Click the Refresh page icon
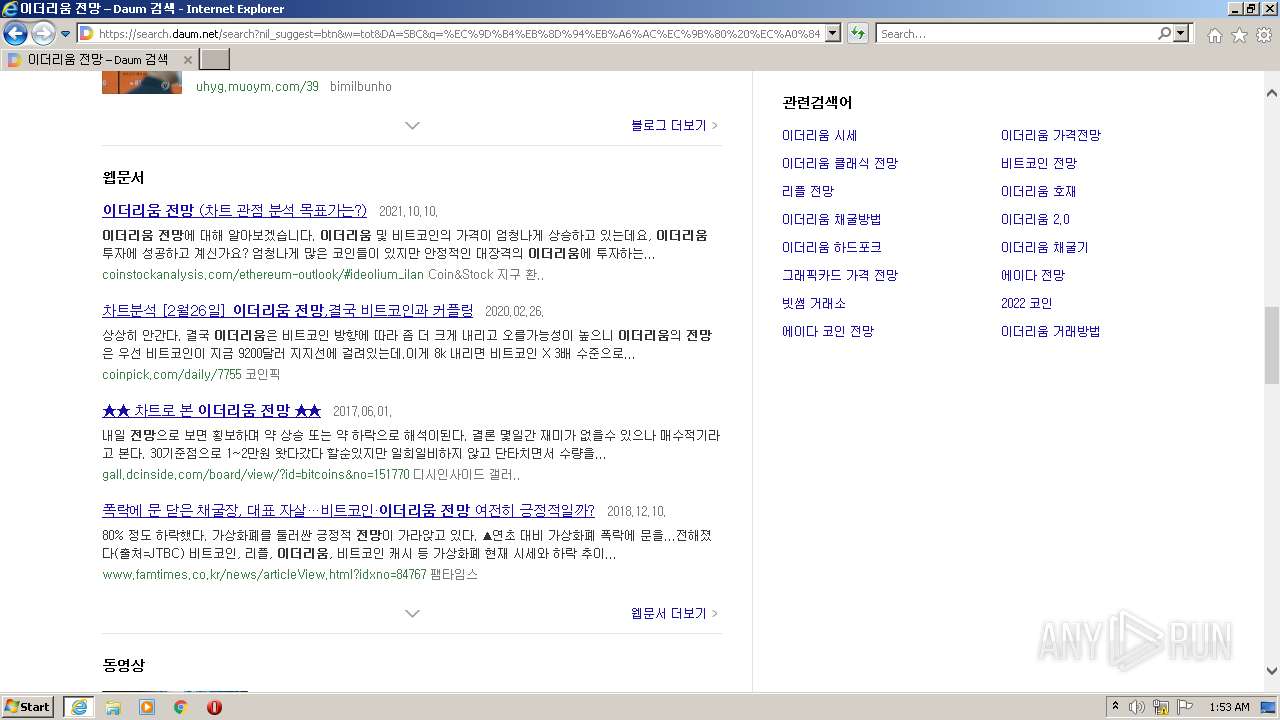The width and height of the screenshot is (1280, 720). coord(857,33)
